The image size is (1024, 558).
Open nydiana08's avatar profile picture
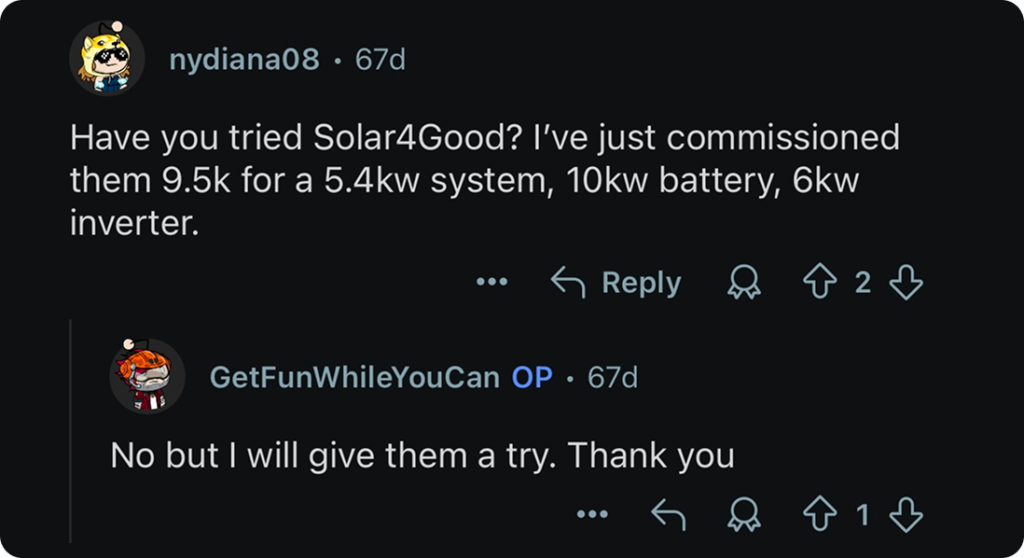107,59
